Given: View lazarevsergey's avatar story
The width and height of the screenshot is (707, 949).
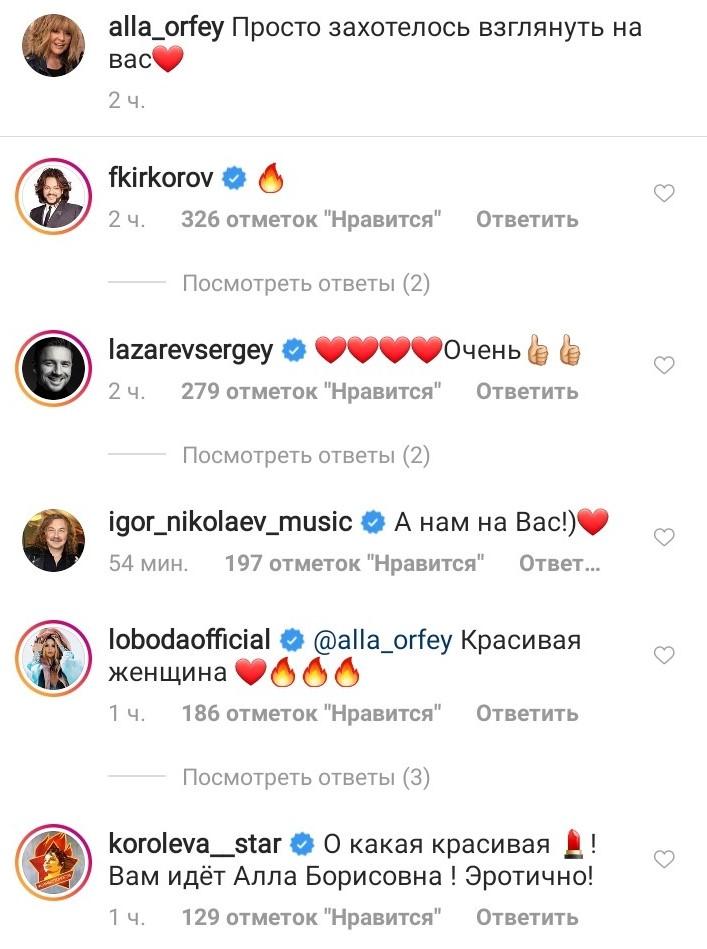Looking at the screenshot, I should 53,368.
